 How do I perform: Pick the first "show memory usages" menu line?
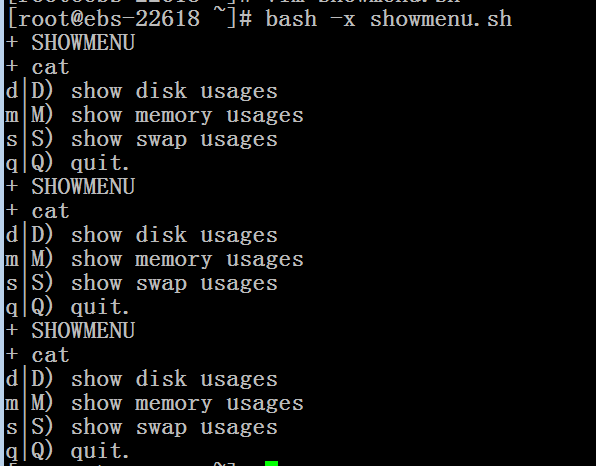(154, 115)
